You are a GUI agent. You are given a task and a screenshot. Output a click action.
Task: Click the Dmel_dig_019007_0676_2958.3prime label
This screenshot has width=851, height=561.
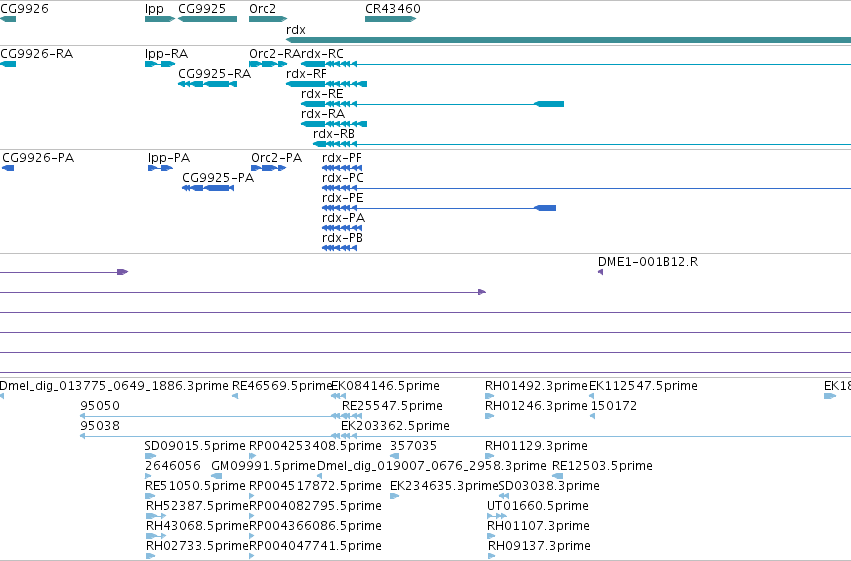[431, 466]
